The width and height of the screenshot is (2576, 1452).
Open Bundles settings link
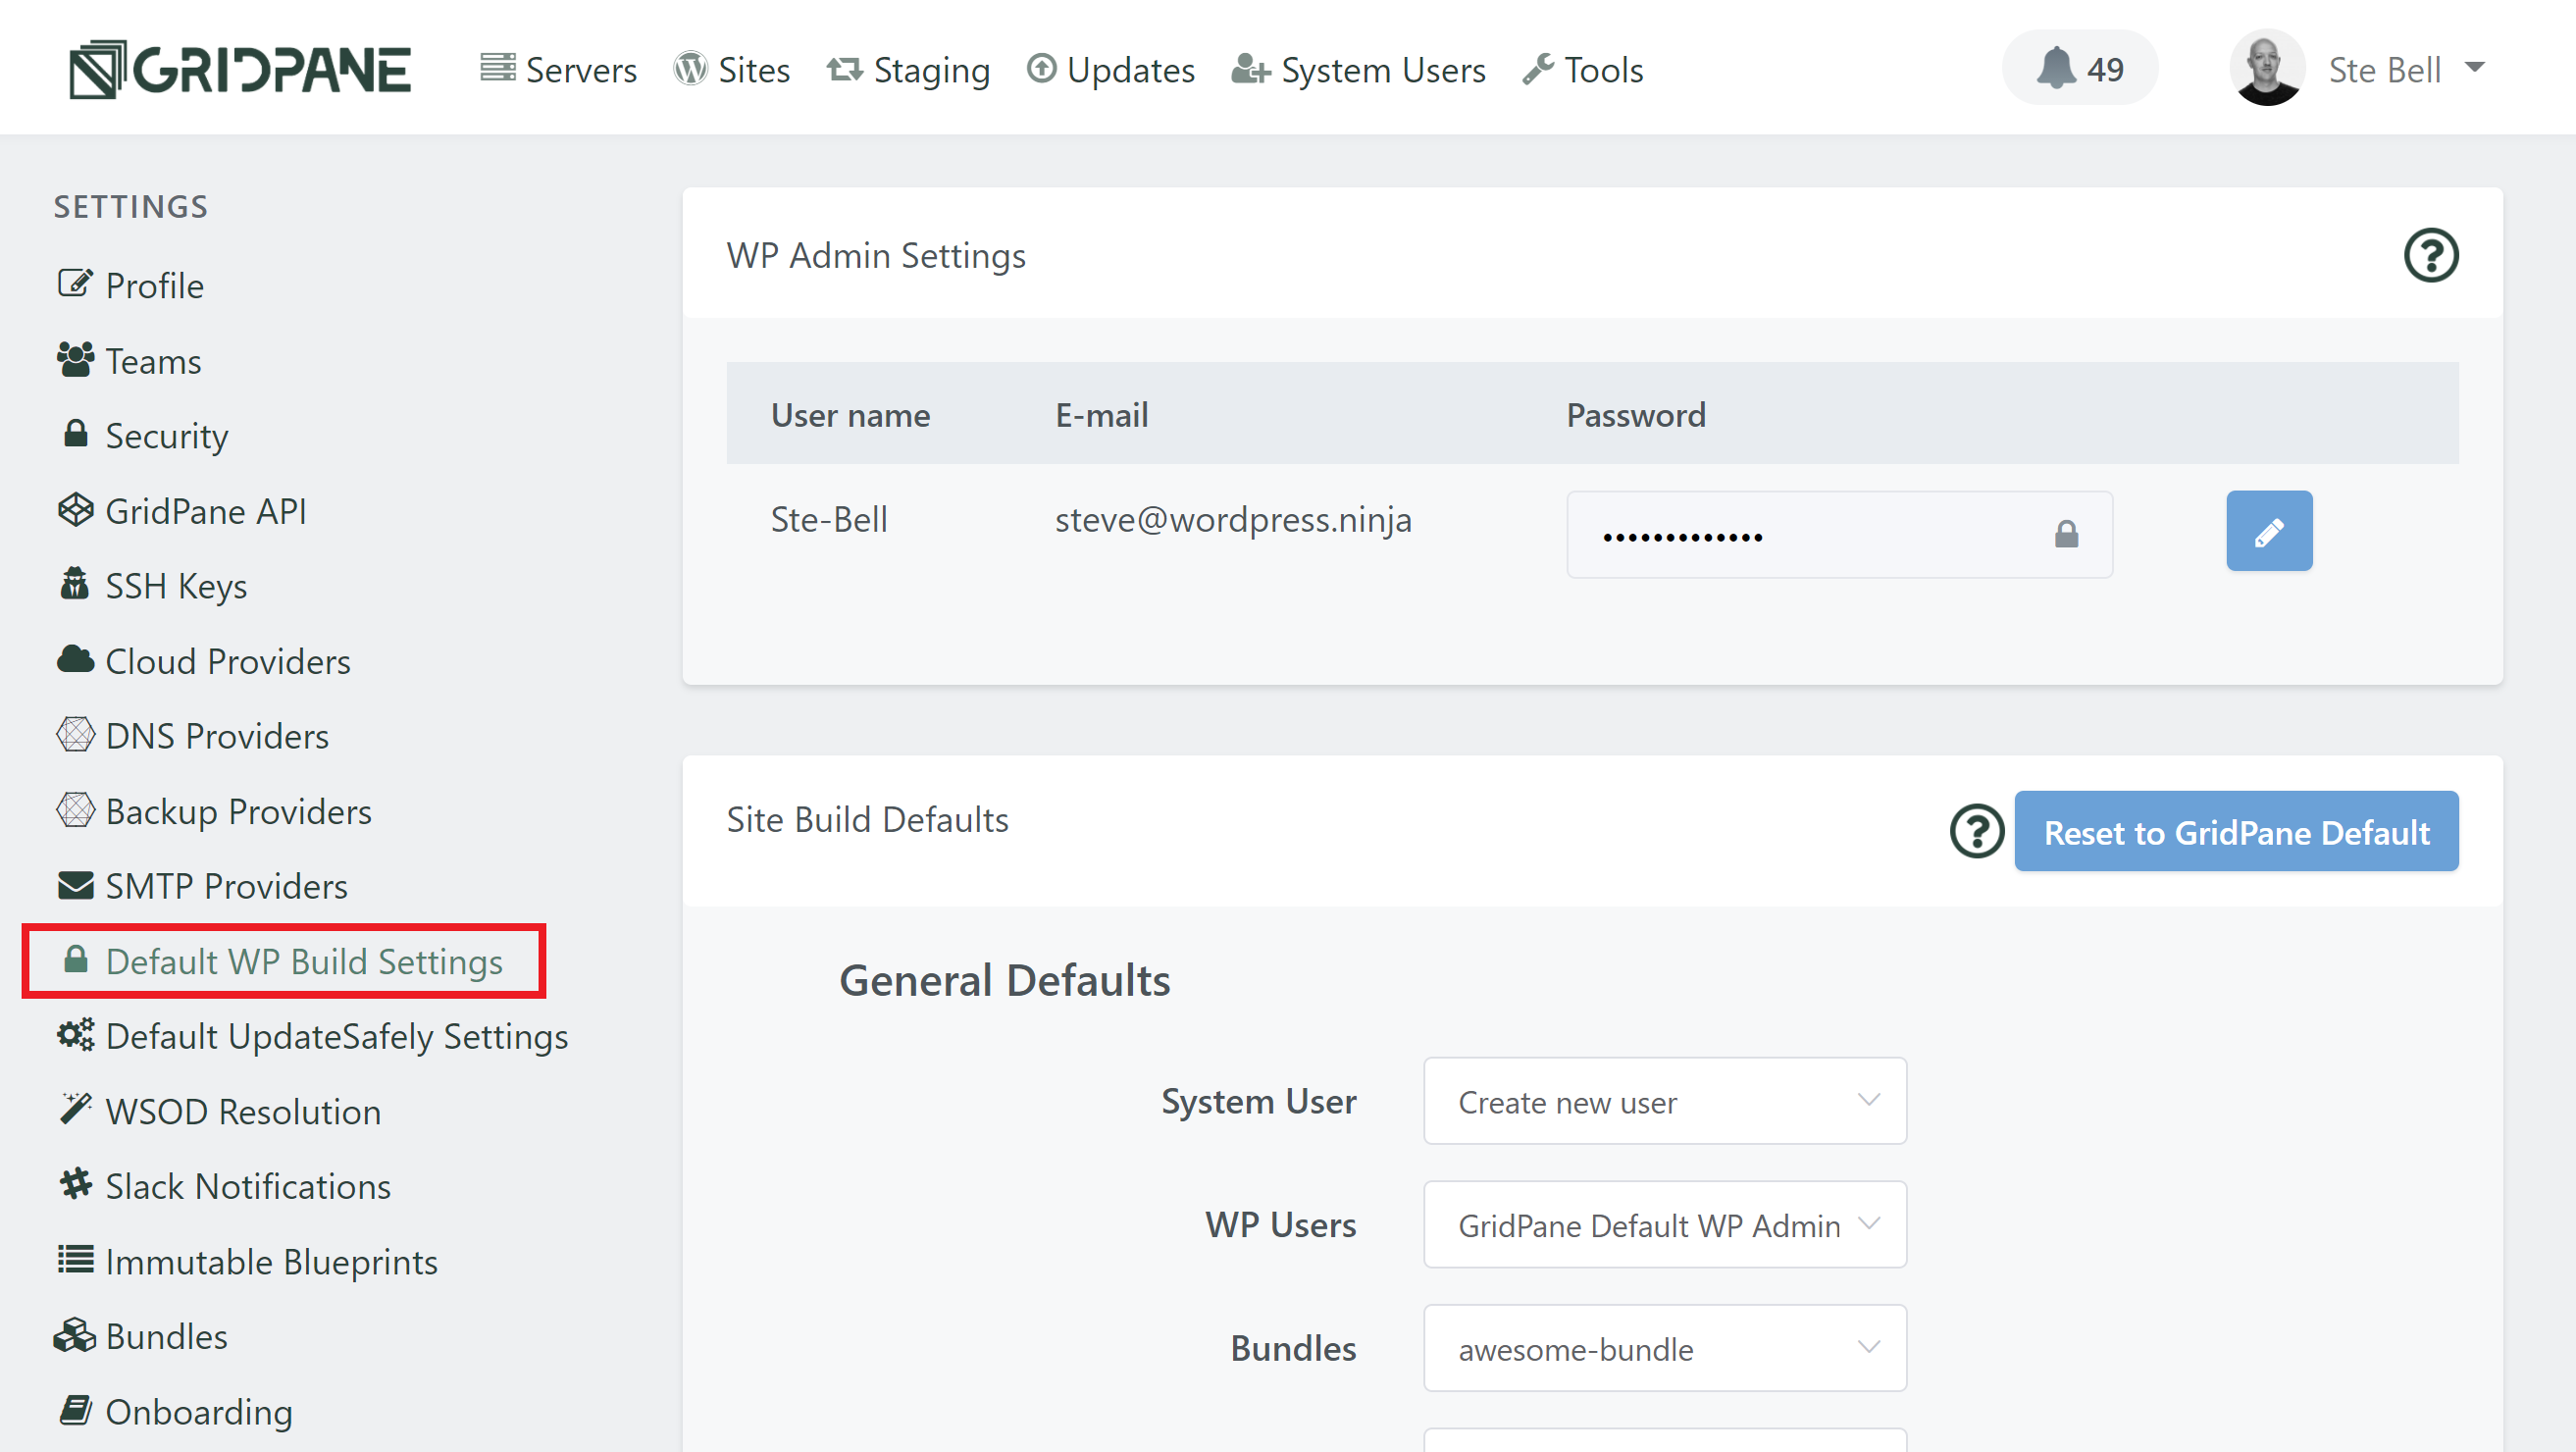tap(166, 1337)
